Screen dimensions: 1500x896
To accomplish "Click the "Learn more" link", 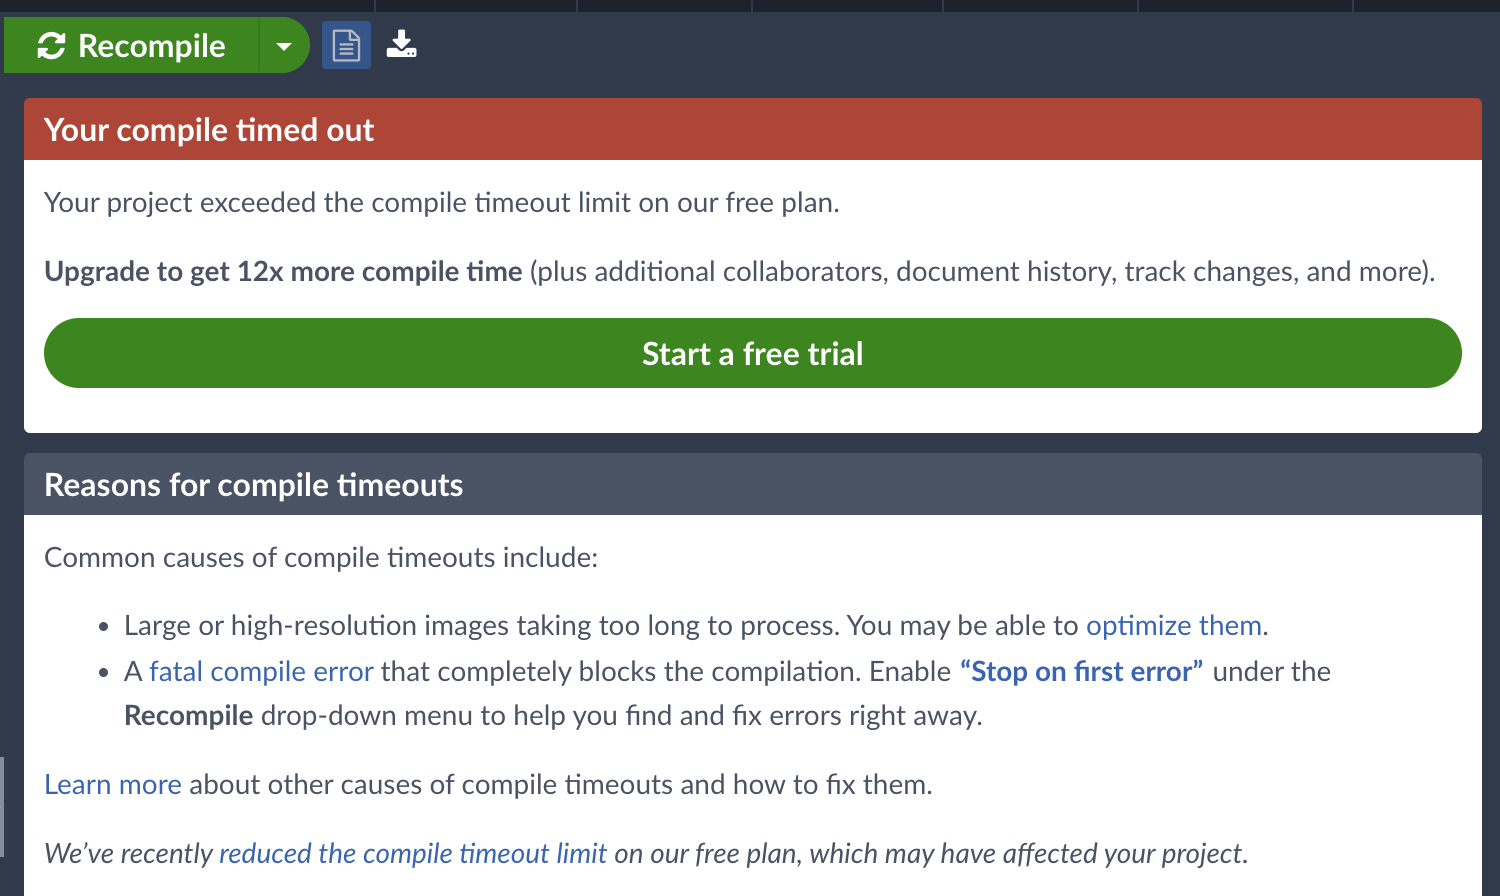I will (x=113, y=785).
